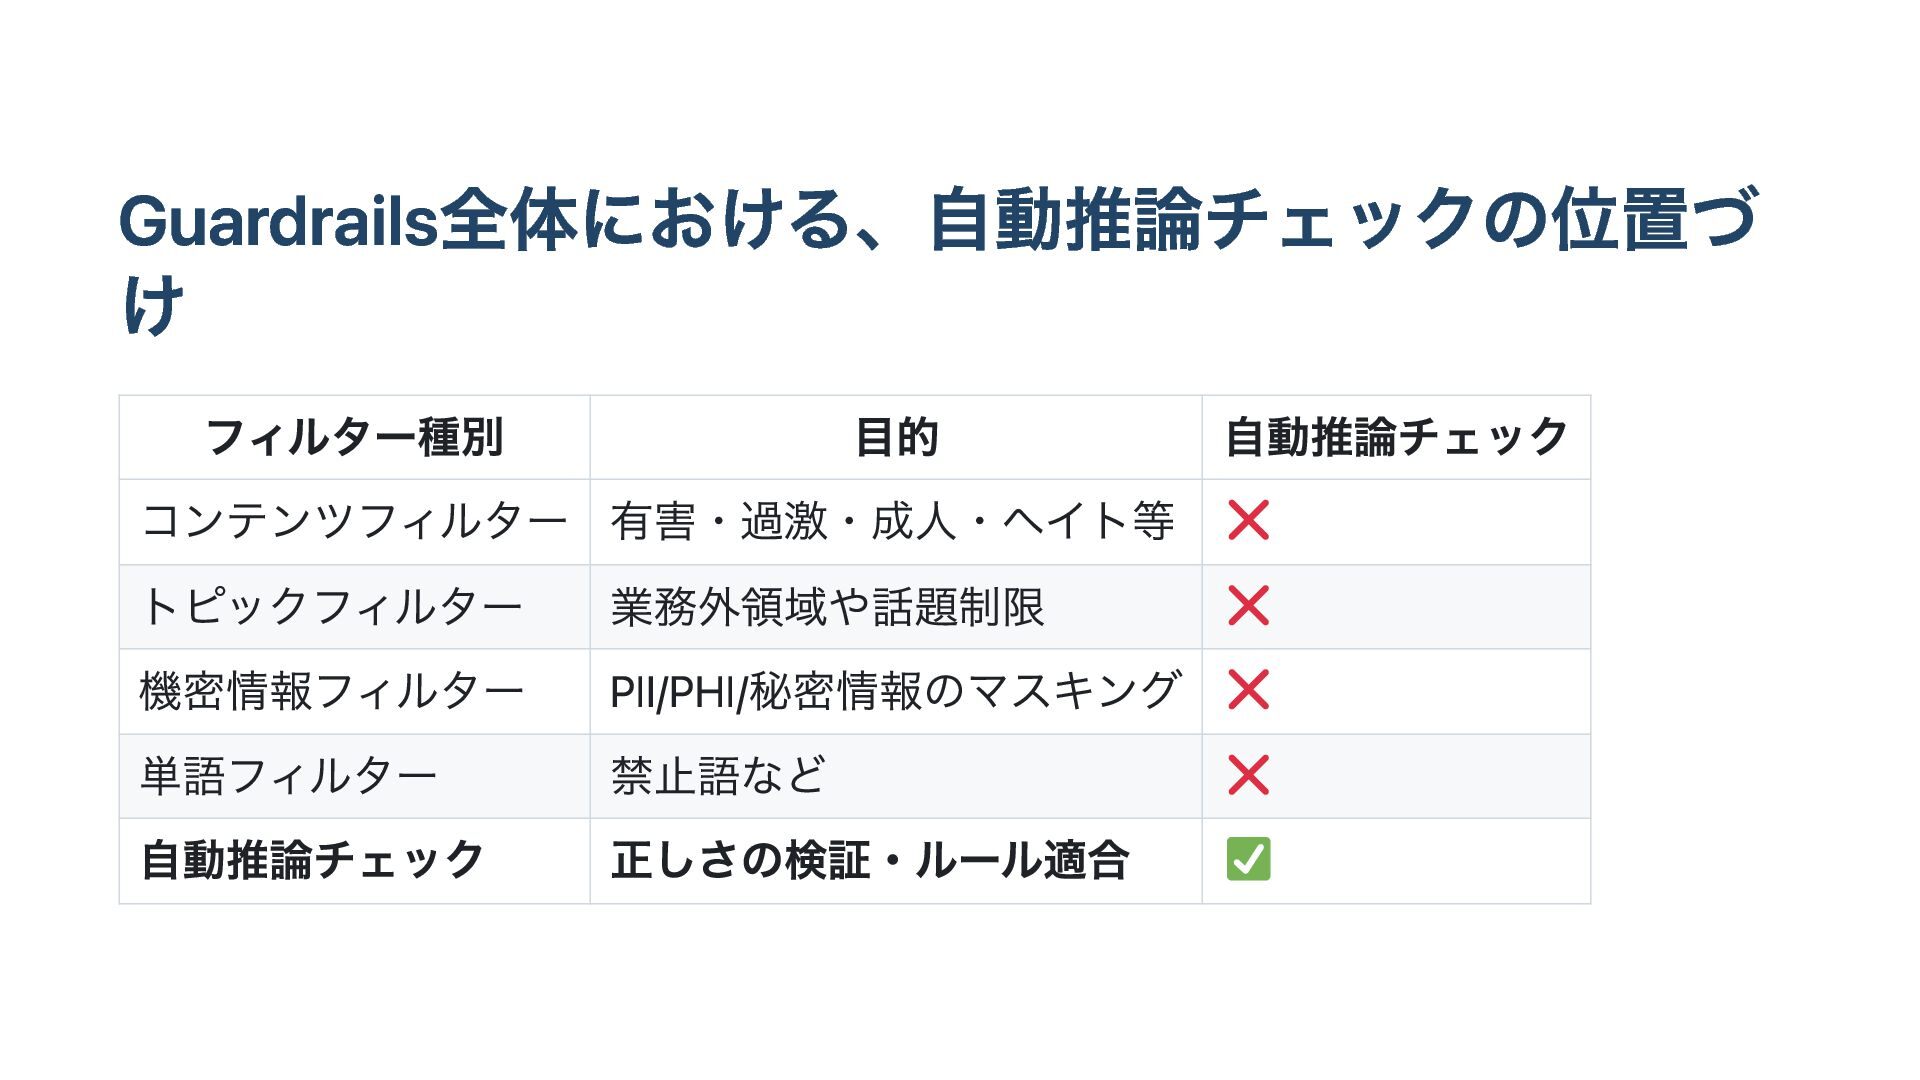The image size is (1920, 1080).
Task: Click the 禁止語など cell
Action: [x=718, y=777]
